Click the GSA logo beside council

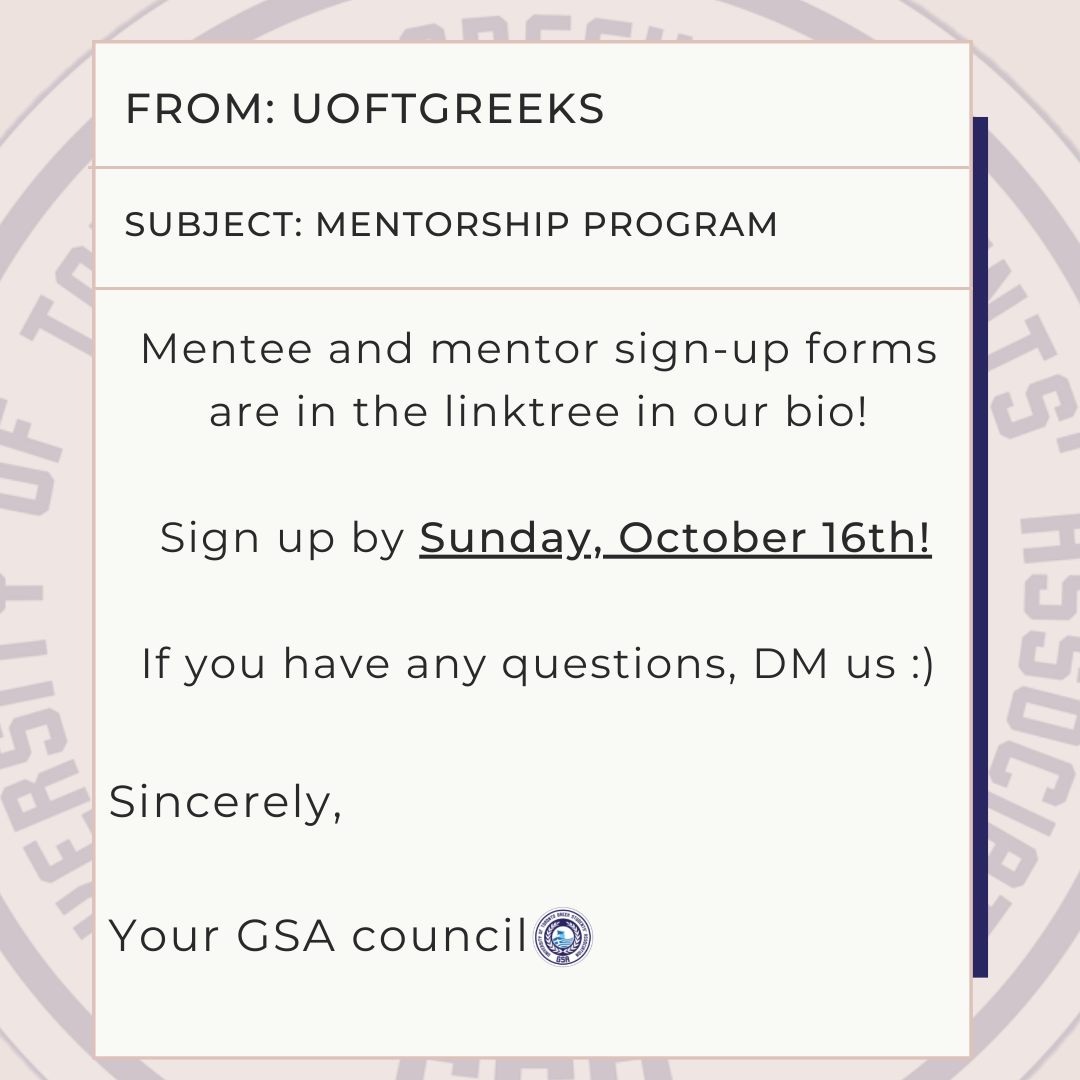[x=564, y=938]
